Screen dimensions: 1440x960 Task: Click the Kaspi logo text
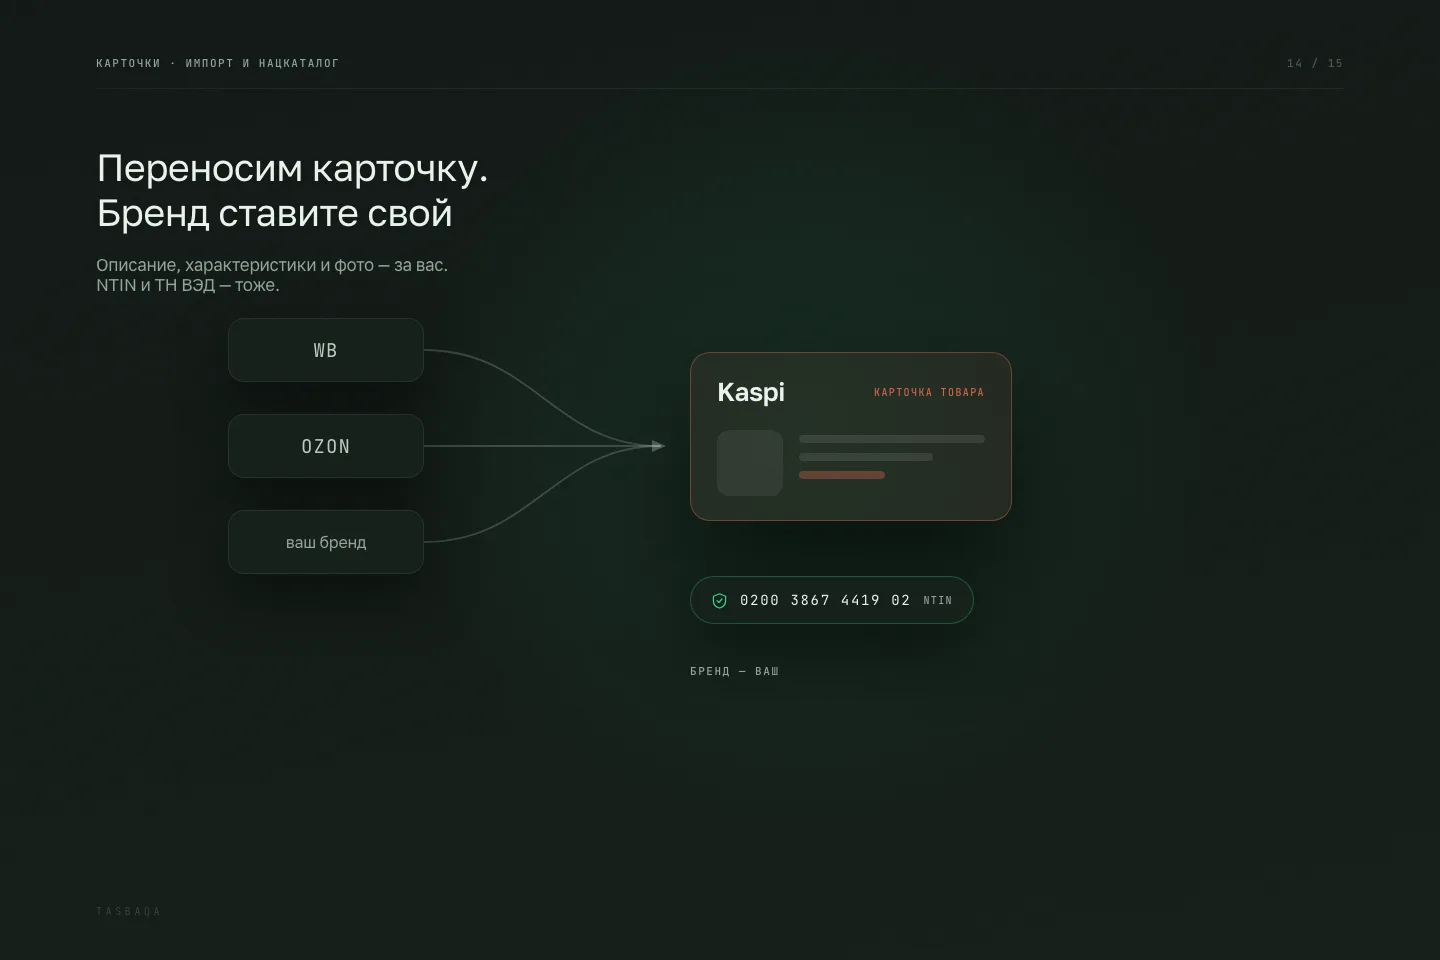tap(751, 392)
